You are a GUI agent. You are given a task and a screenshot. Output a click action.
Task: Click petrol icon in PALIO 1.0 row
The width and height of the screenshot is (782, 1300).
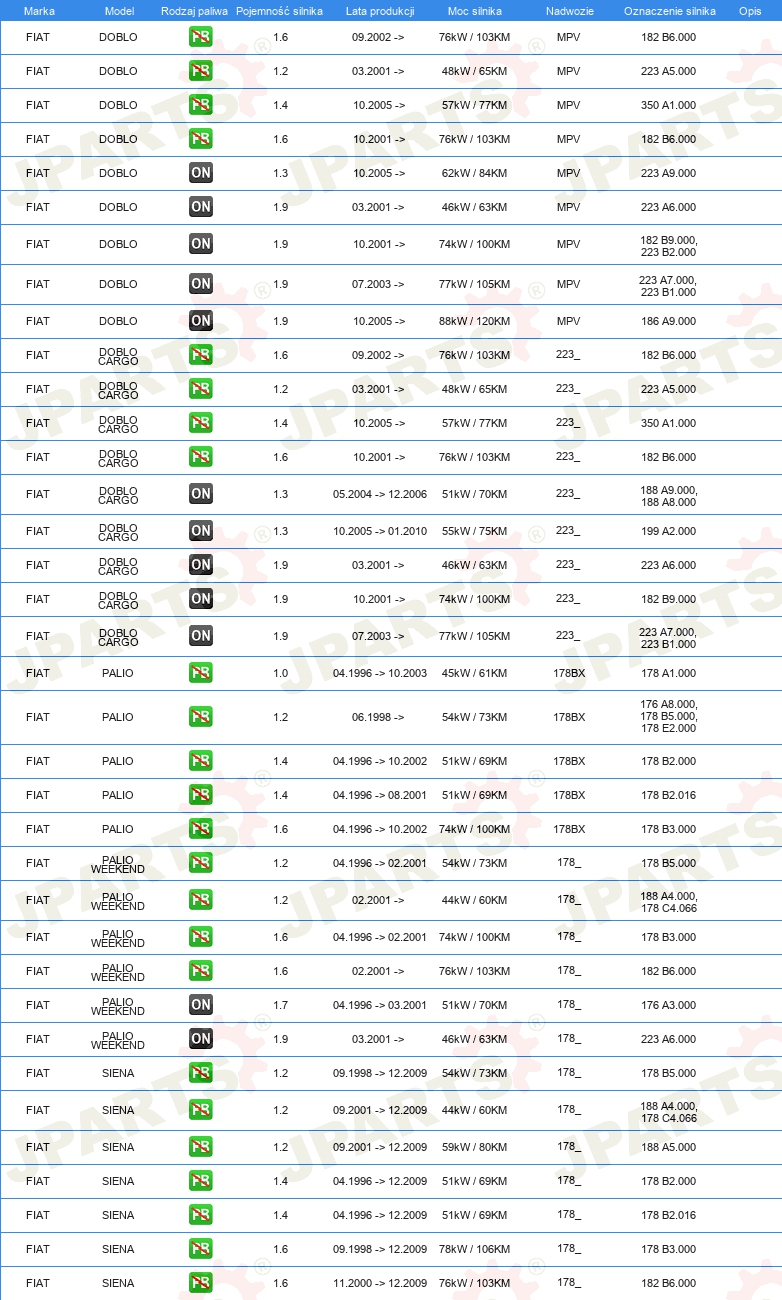click(x=201, y=673)
